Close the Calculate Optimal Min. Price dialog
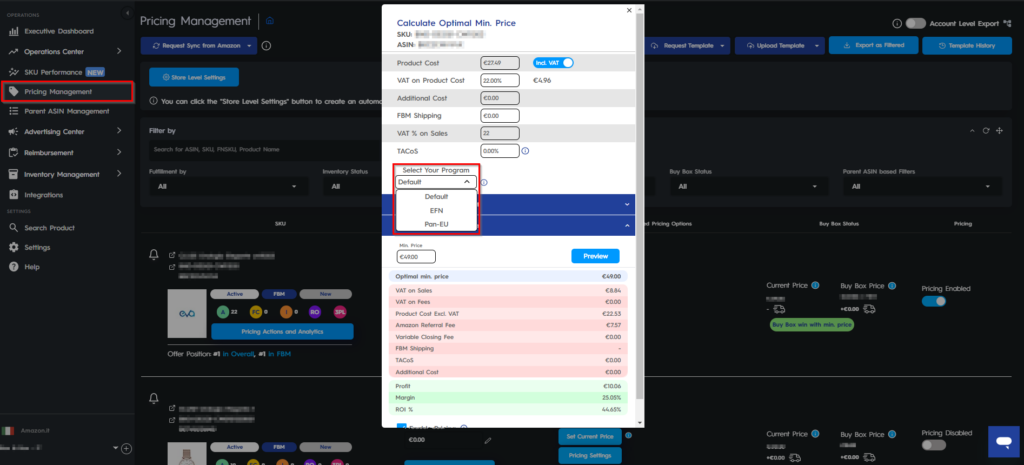Screen dimensions: 1024x465 tap(629, 10)
